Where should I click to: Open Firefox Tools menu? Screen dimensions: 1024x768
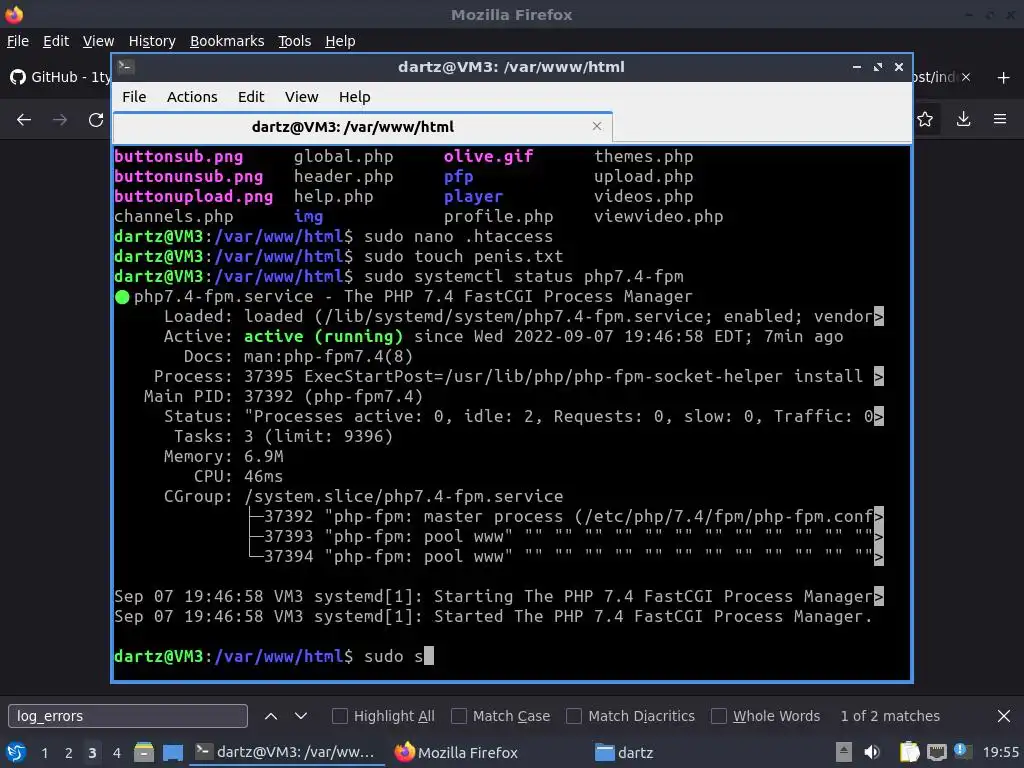295,41
